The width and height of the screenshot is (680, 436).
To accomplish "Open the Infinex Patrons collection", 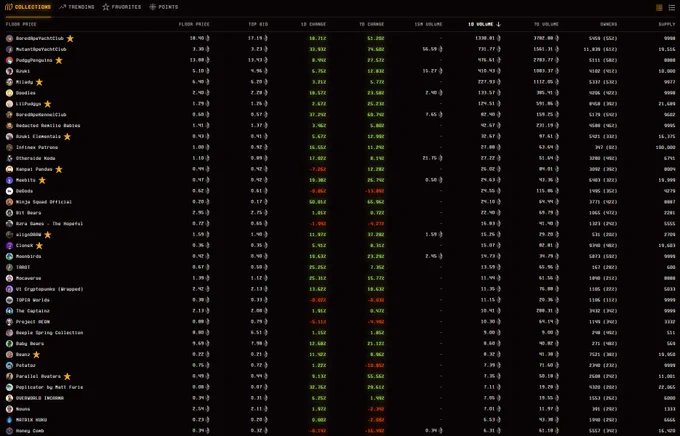I will pos(37,148).
